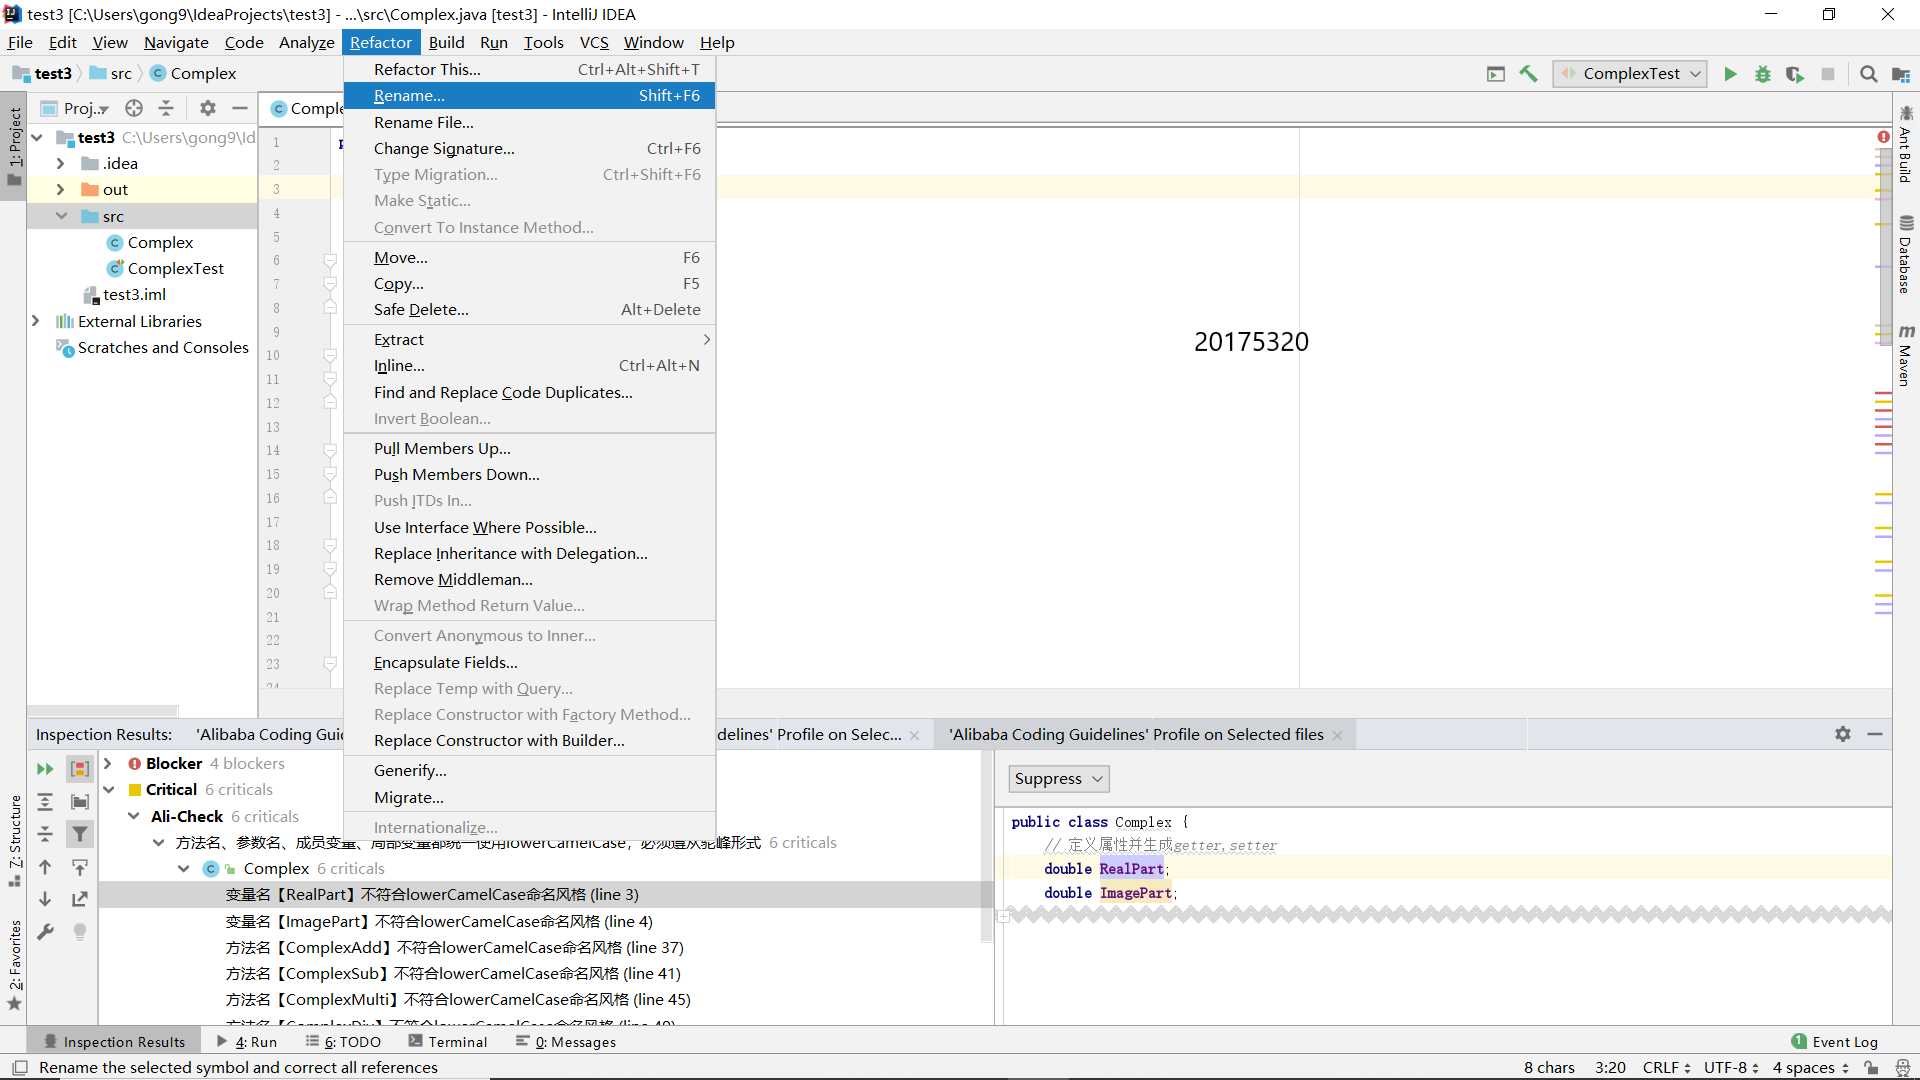Image resolution: width=1920 pixels, height=1080 pixels.
Task: Open Search Everywhere magnifier icon
Action: pyautogui.click(x=1868, y=74)
